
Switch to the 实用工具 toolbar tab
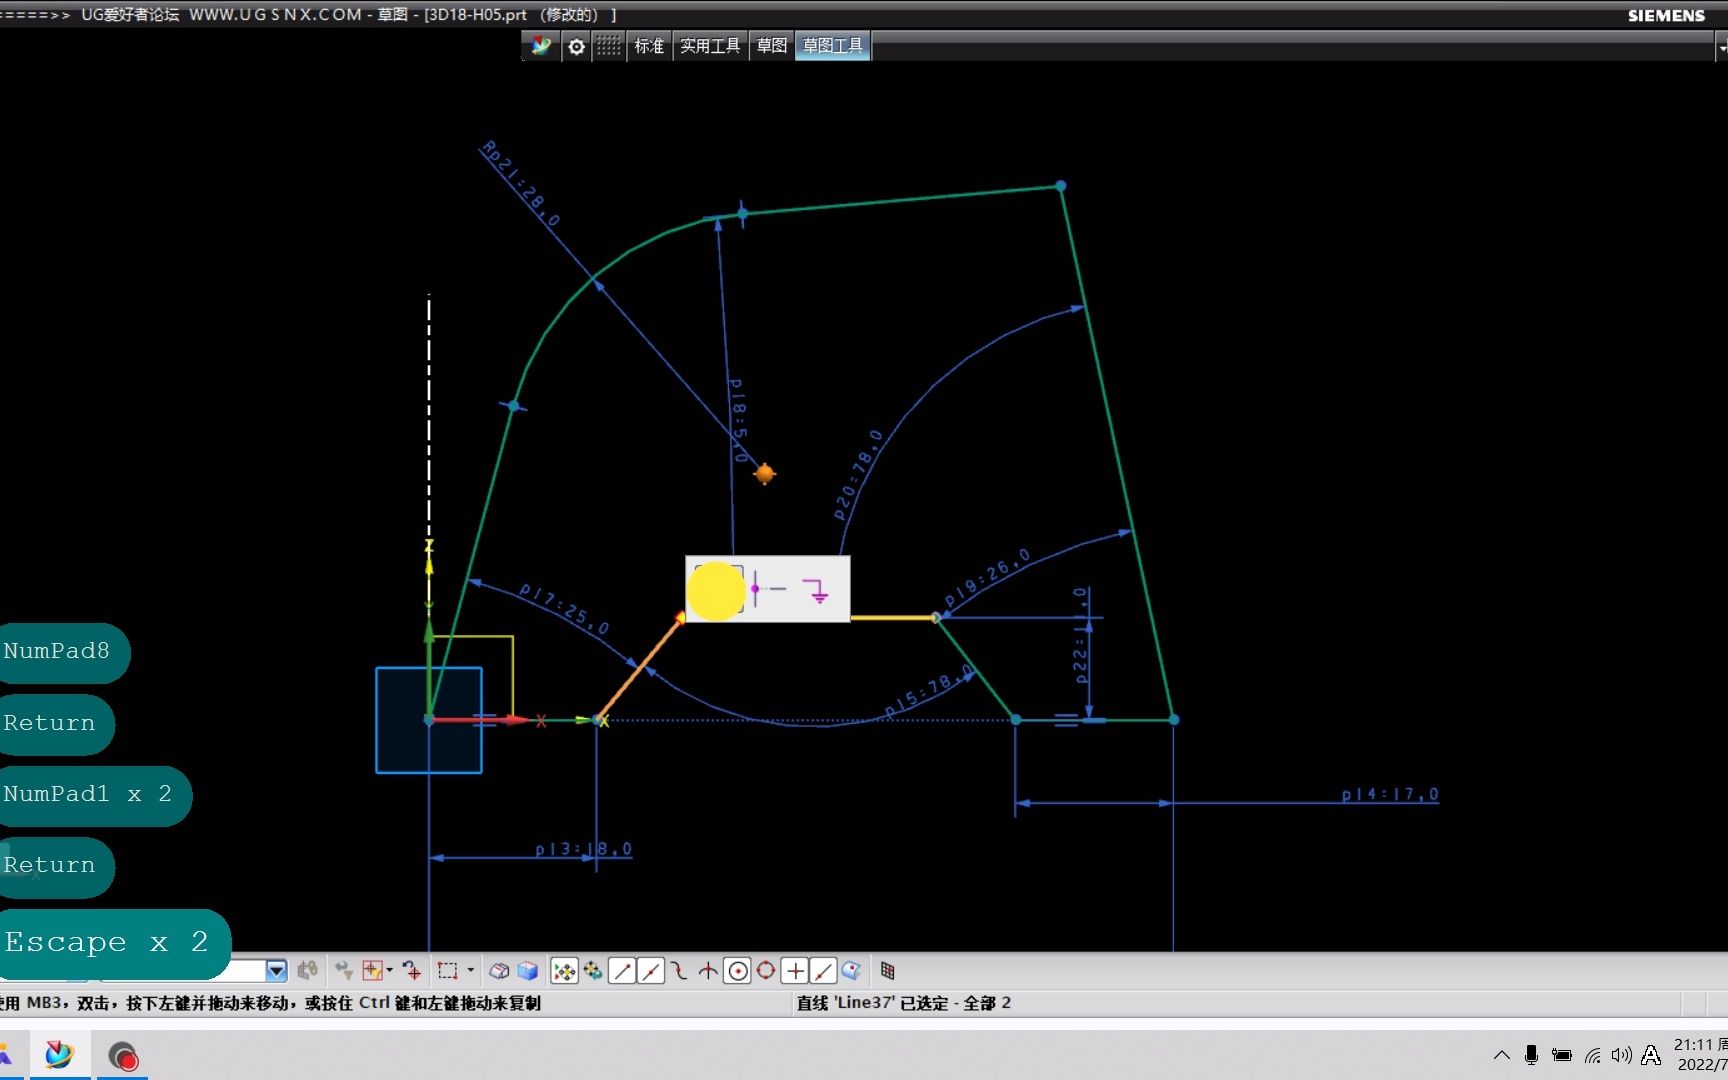coord(710,46)
